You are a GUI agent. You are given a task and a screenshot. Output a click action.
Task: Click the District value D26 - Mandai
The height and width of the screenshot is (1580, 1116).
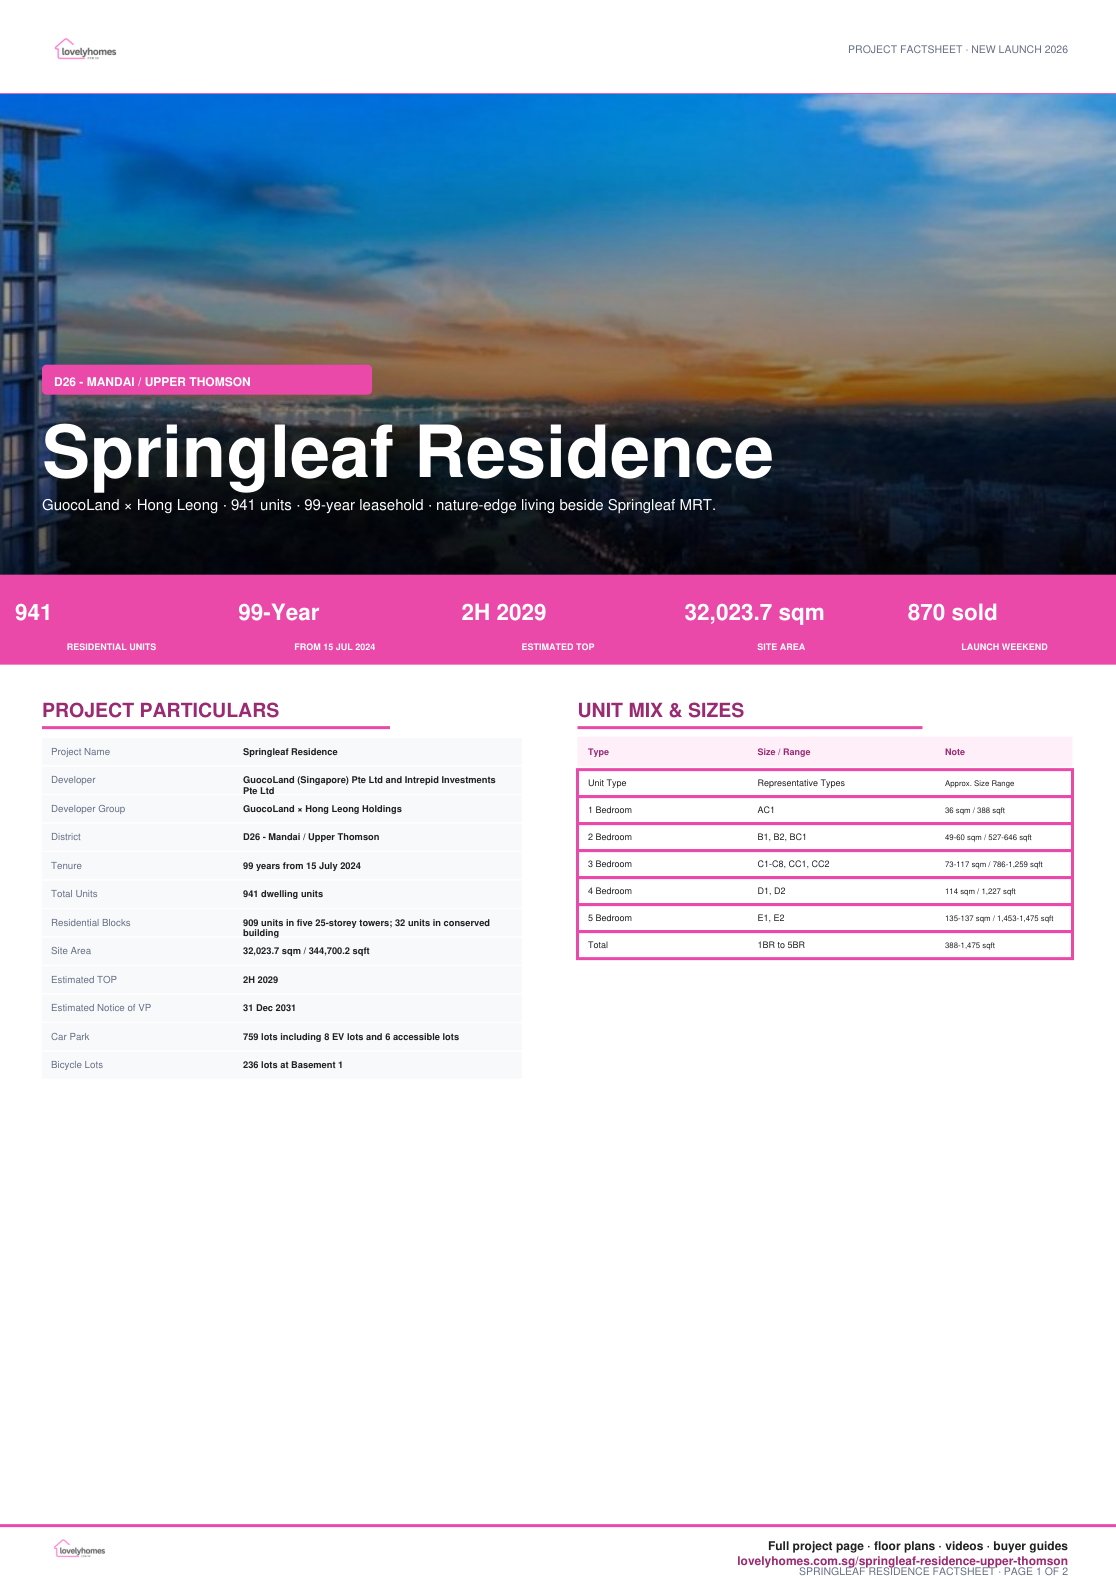tap(311, 837)
